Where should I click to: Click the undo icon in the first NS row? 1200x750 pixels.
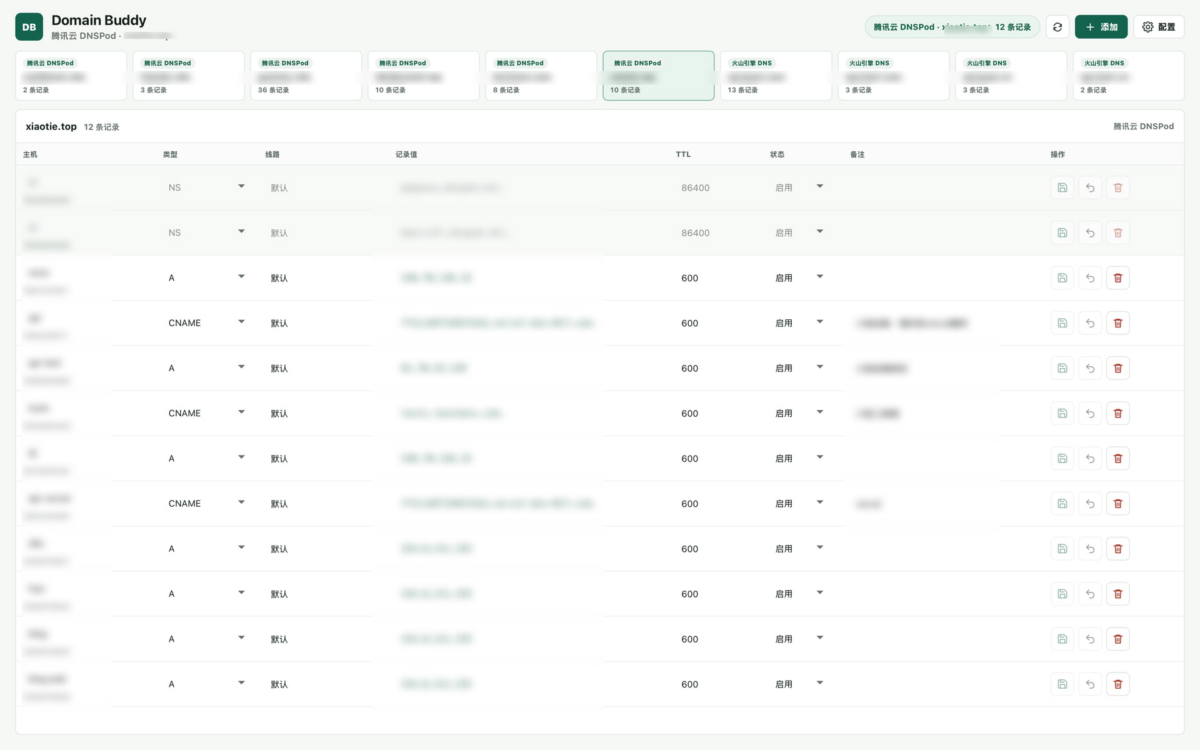tap(1090, 187)
